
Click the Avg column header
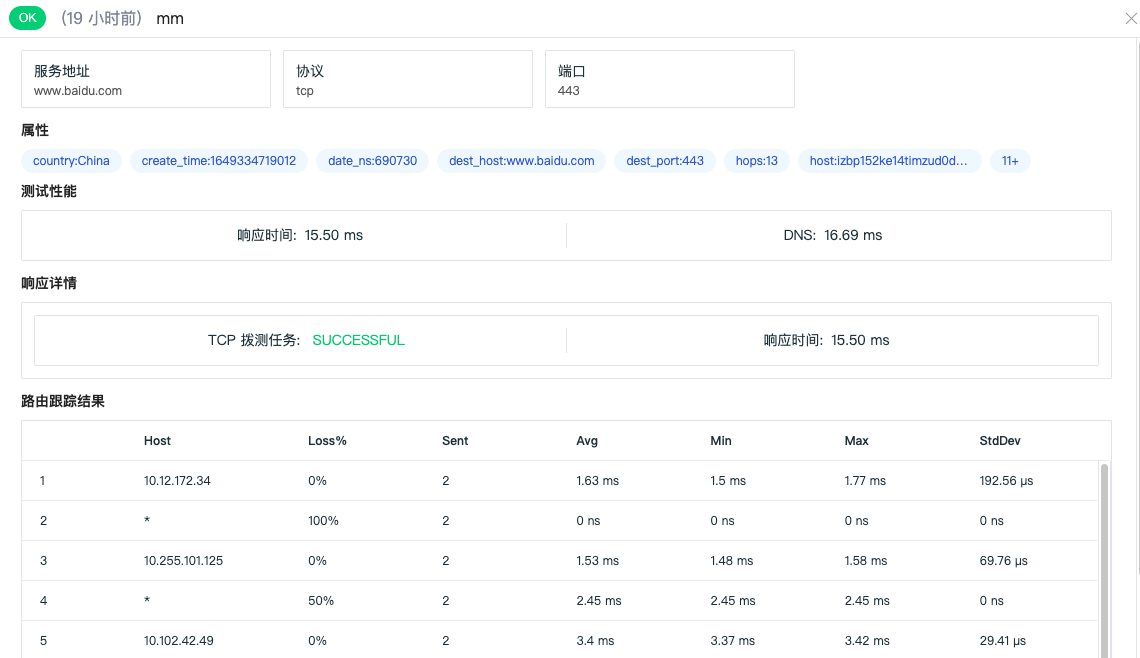(x=587, y=441)
